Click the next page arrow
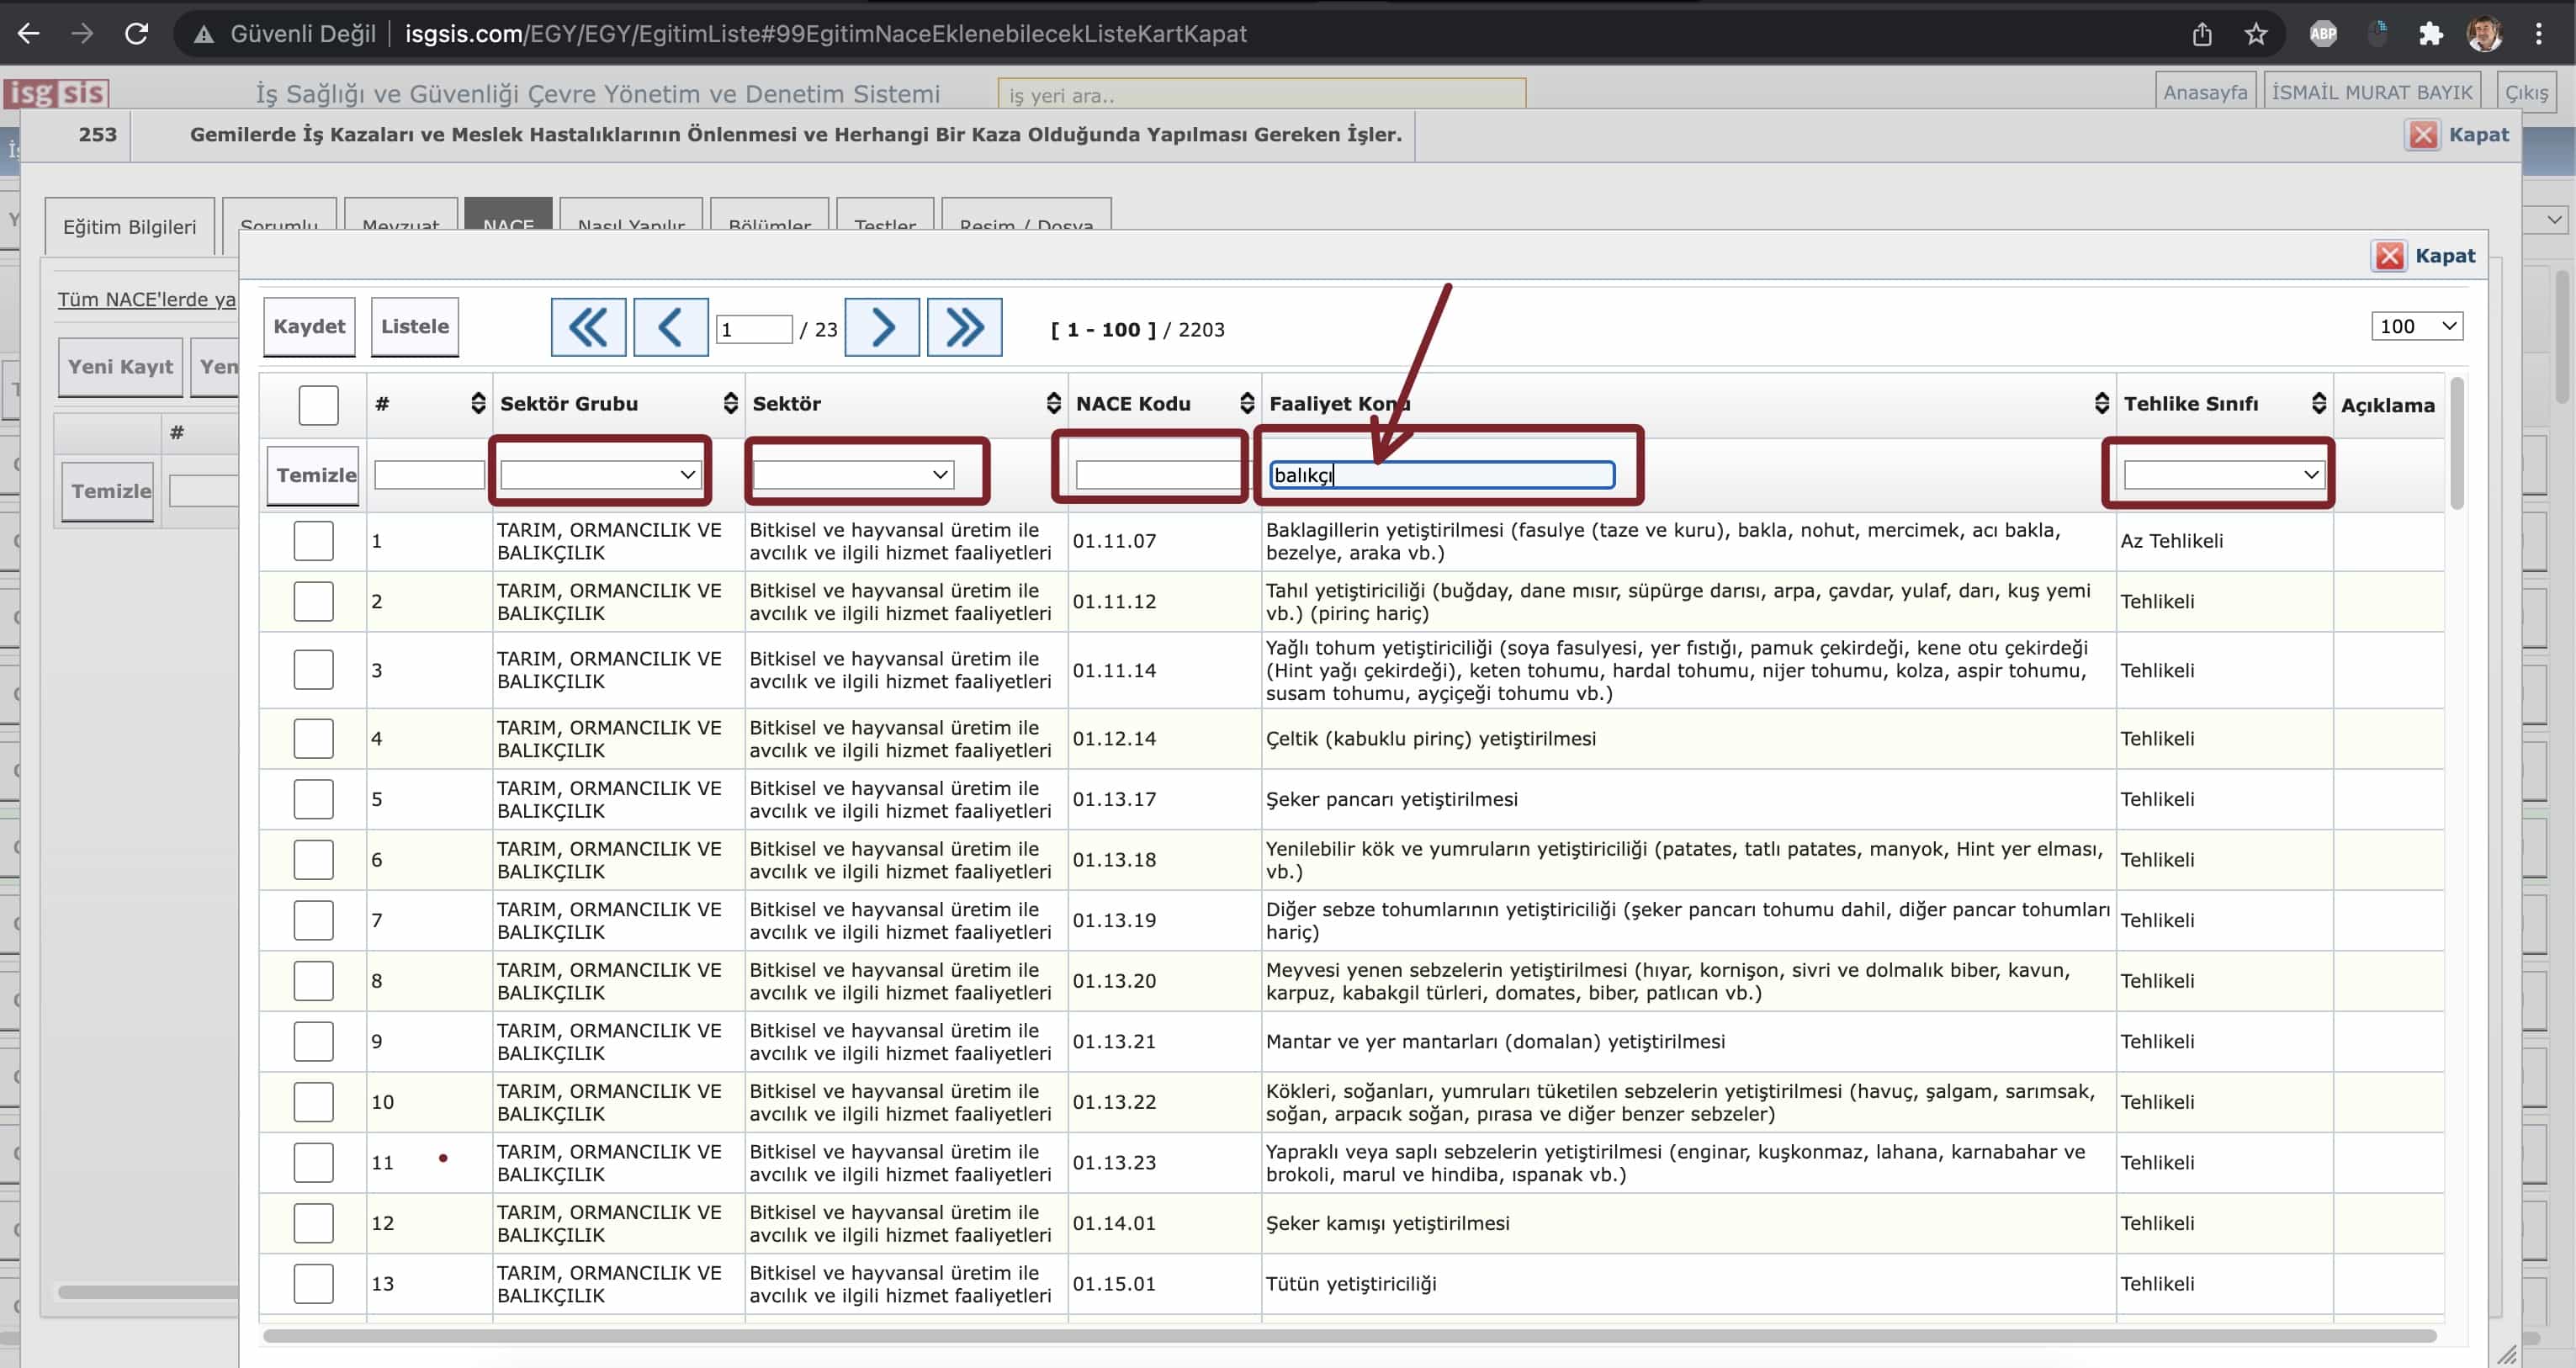 pos(882,327)
